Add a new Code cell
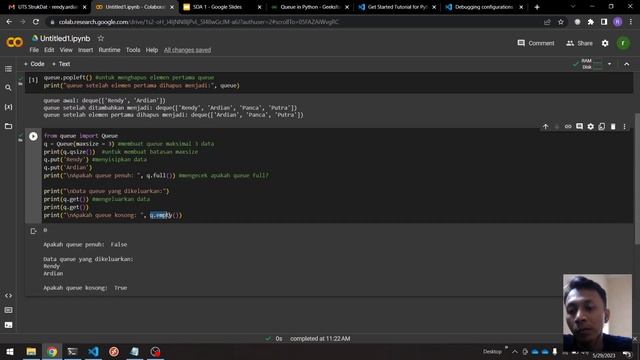Viewport: 640px width, 360px height. [34, 64]
